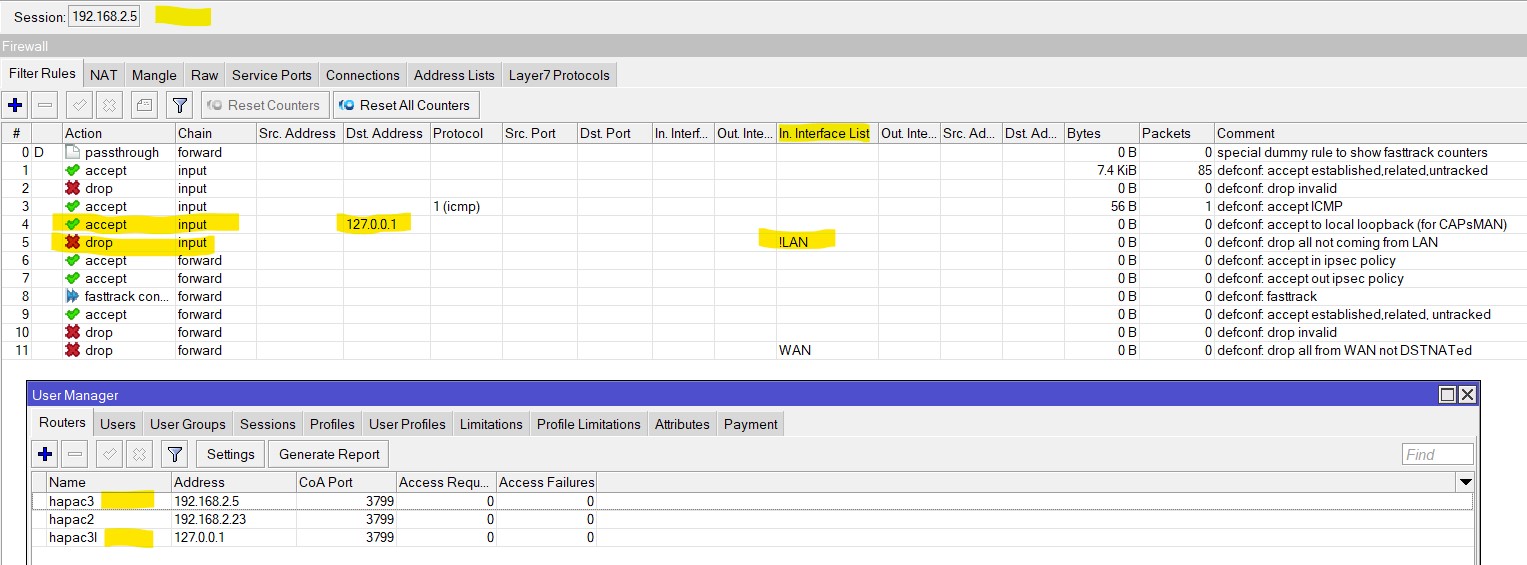
Task: Click the Session address field
Action: click(104, 16)
